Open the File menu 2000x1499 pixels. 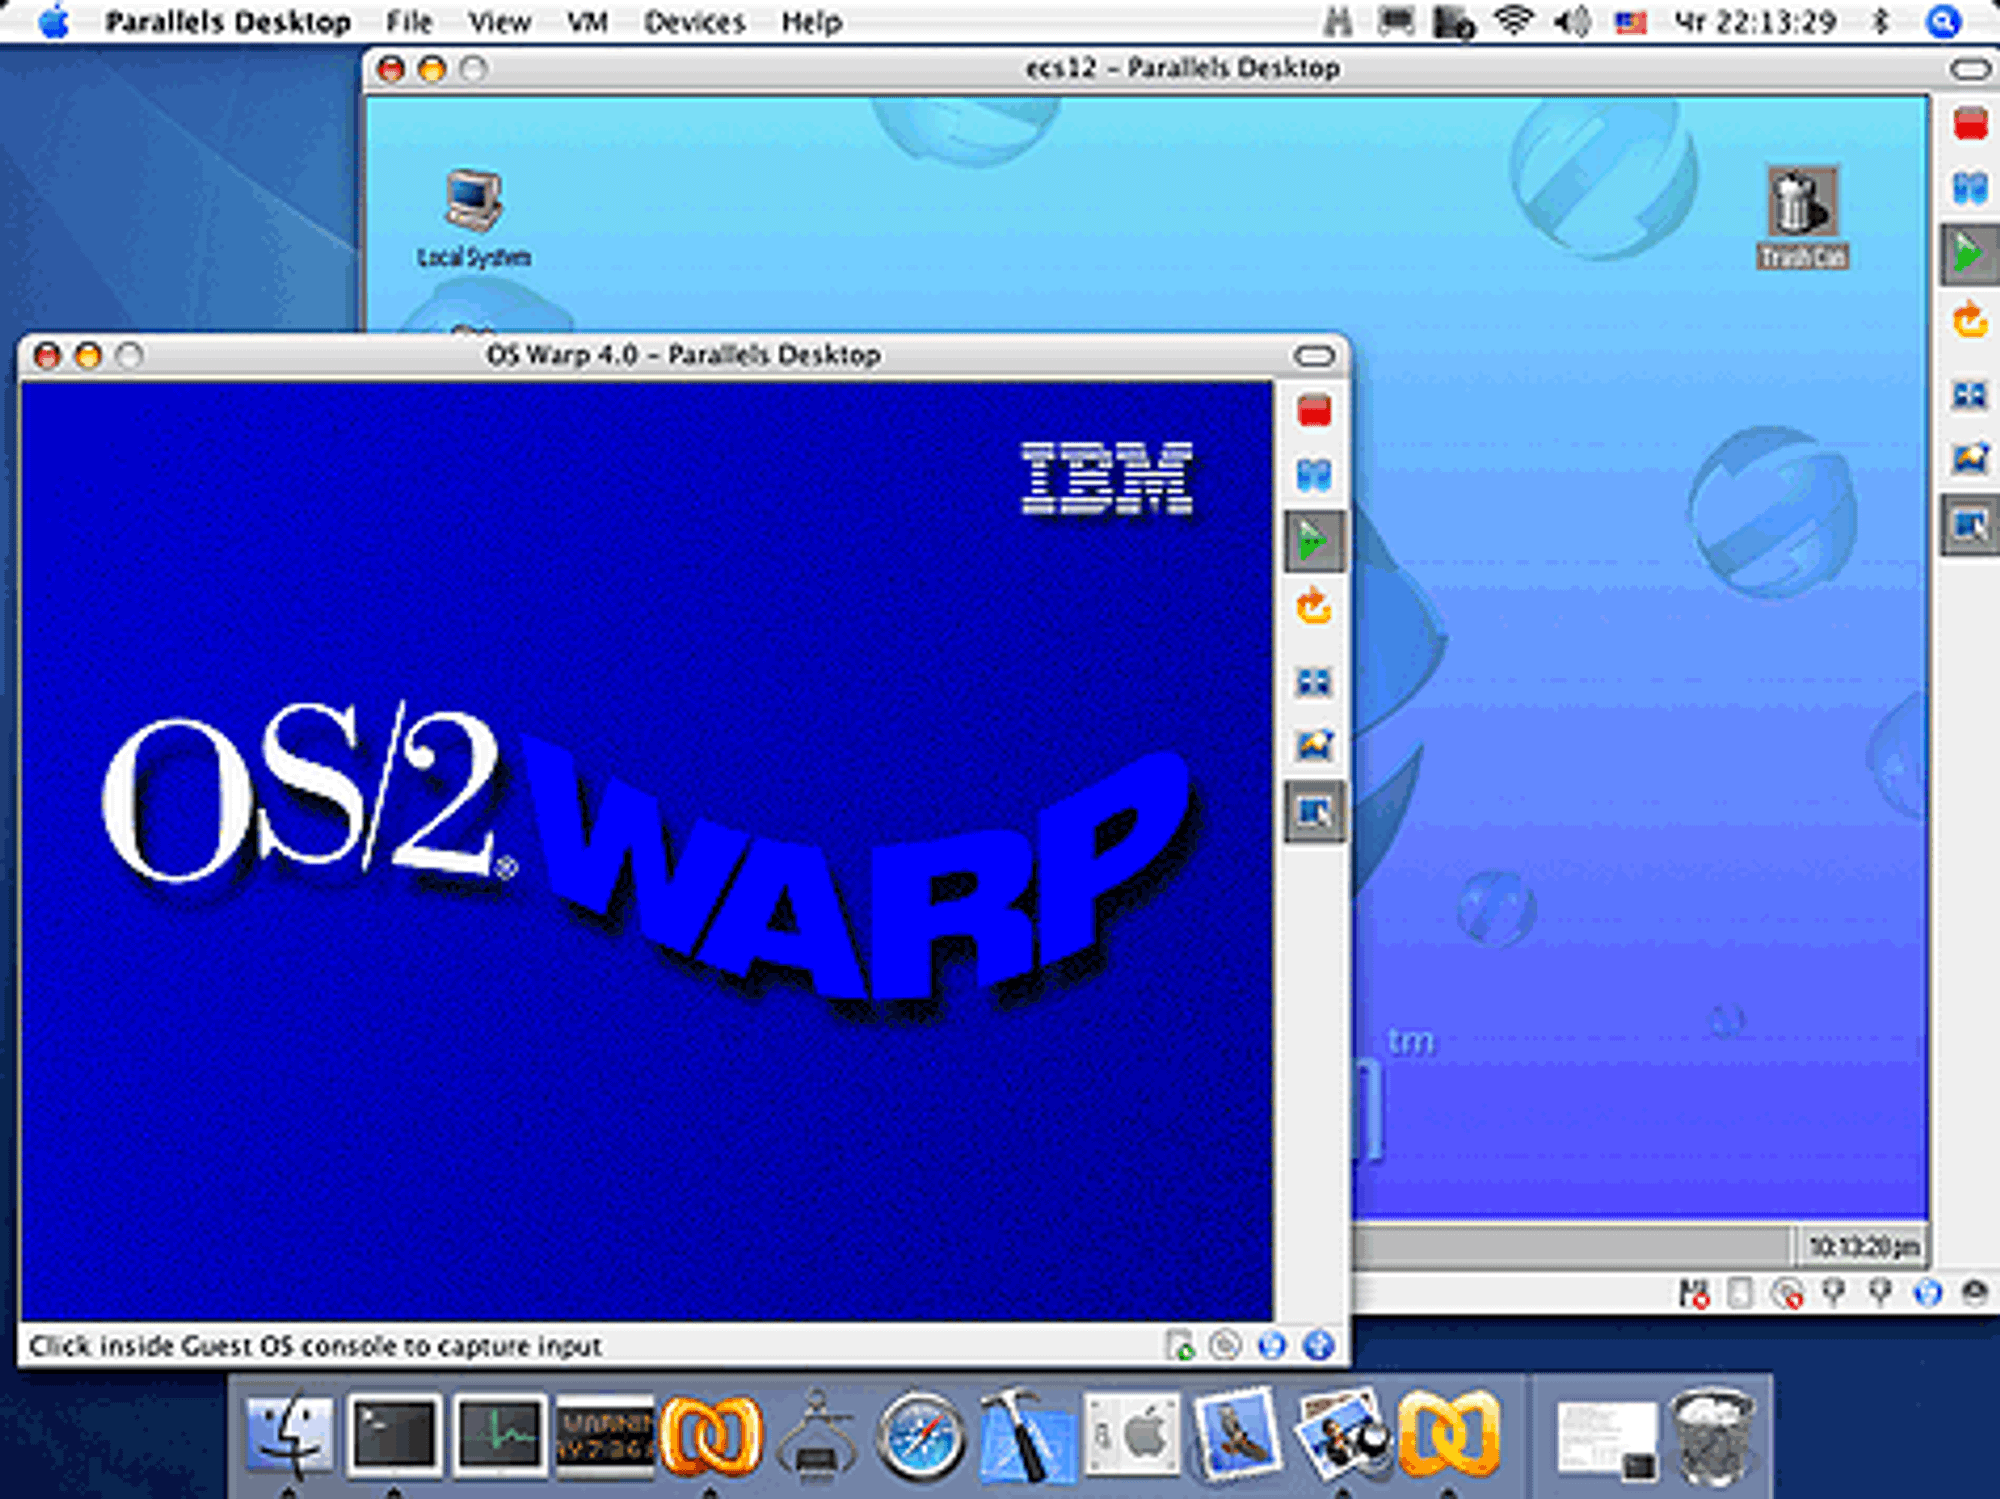coord(409,22)
